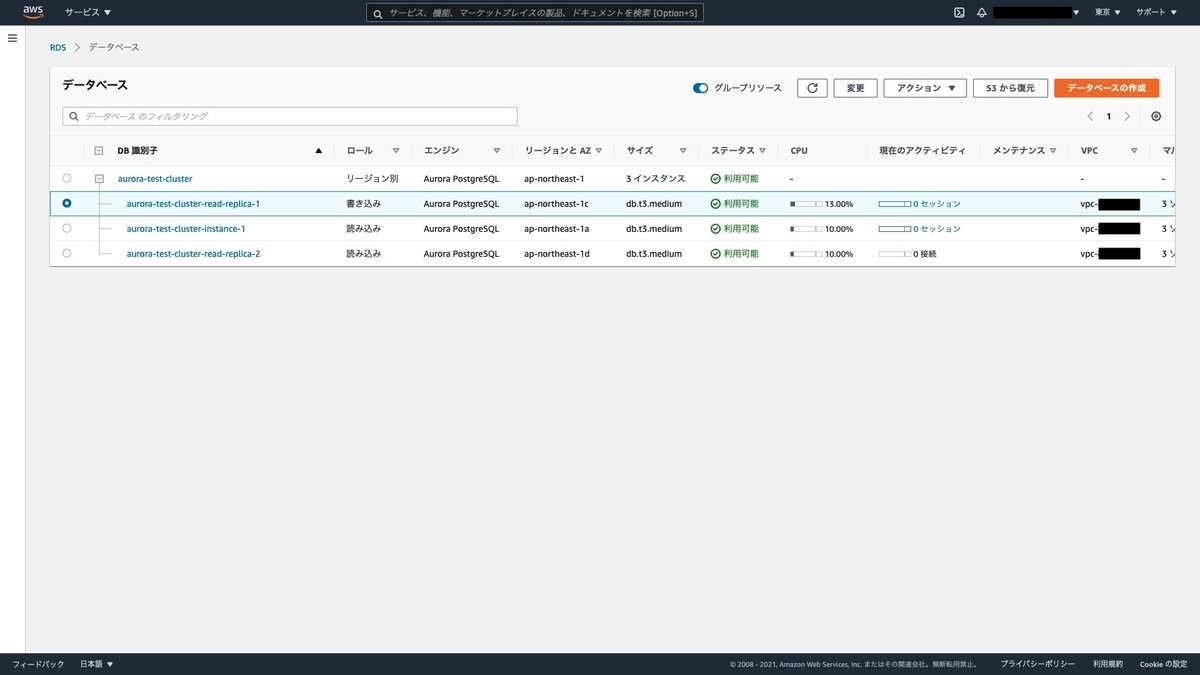Click the RDS breadcrumb link

point(58,47)
